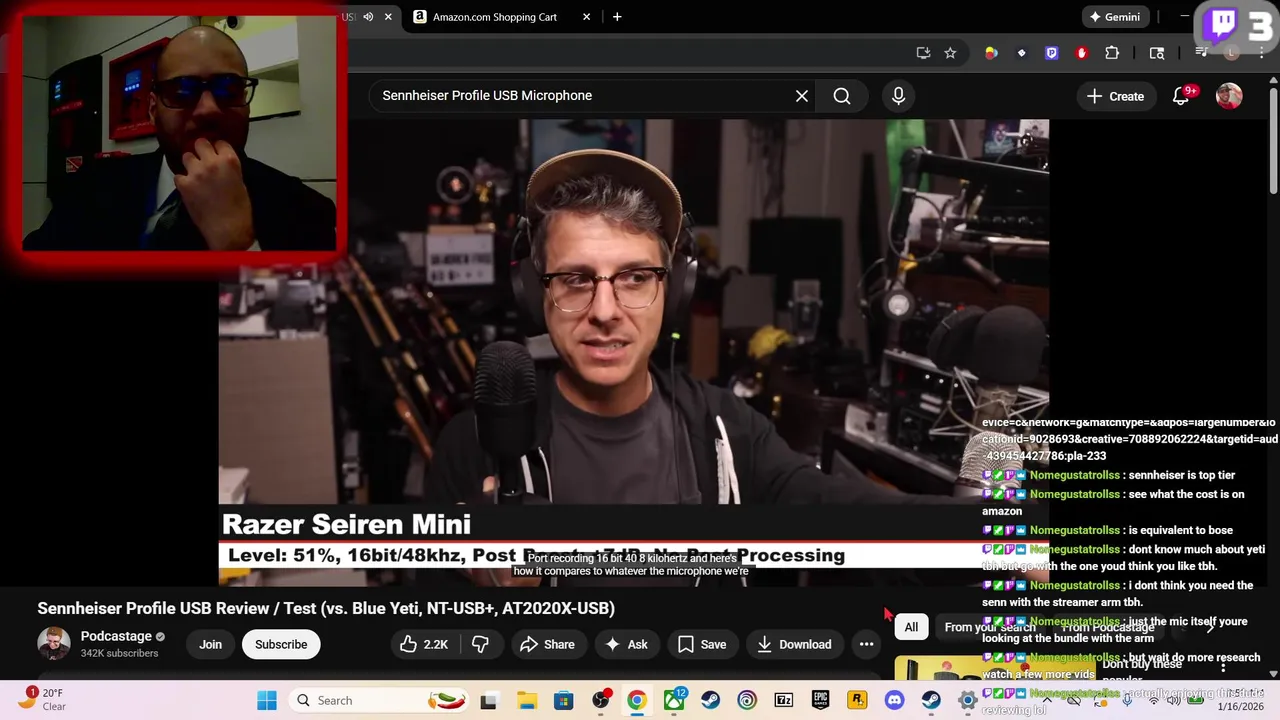Open the Podcastage channel name link
The image size is (1280, 720).
[x=116, y=636]
